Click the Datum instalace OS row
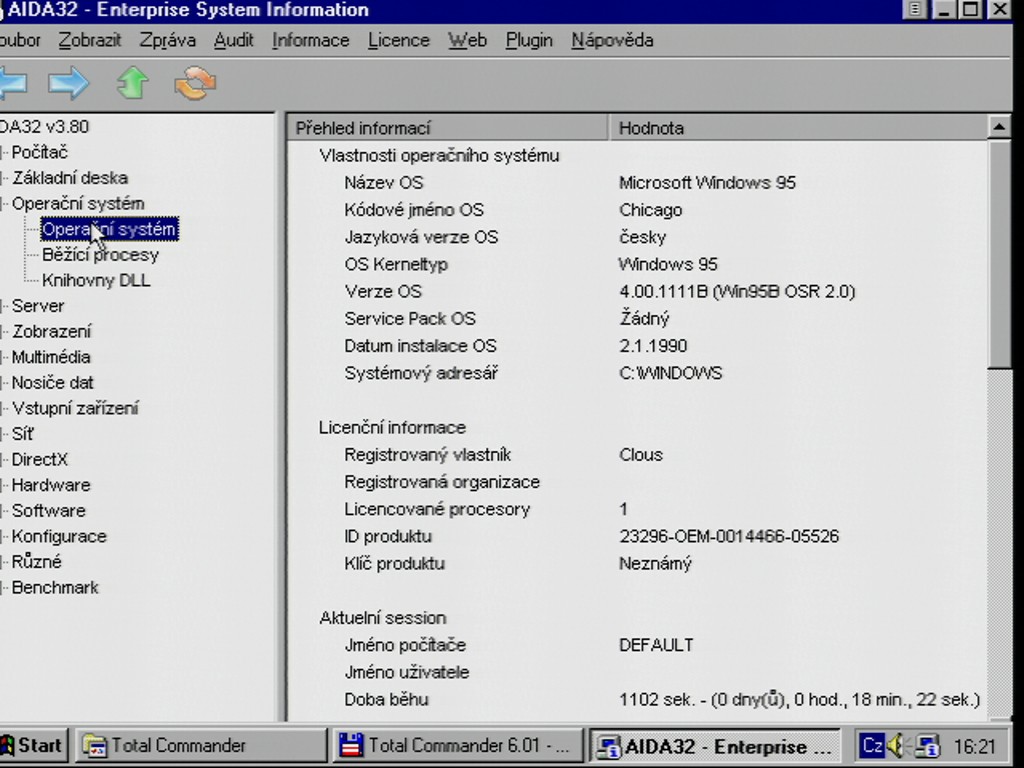Screen dimensions: 1024x768 pyautogui.click(x=637, y=346)
